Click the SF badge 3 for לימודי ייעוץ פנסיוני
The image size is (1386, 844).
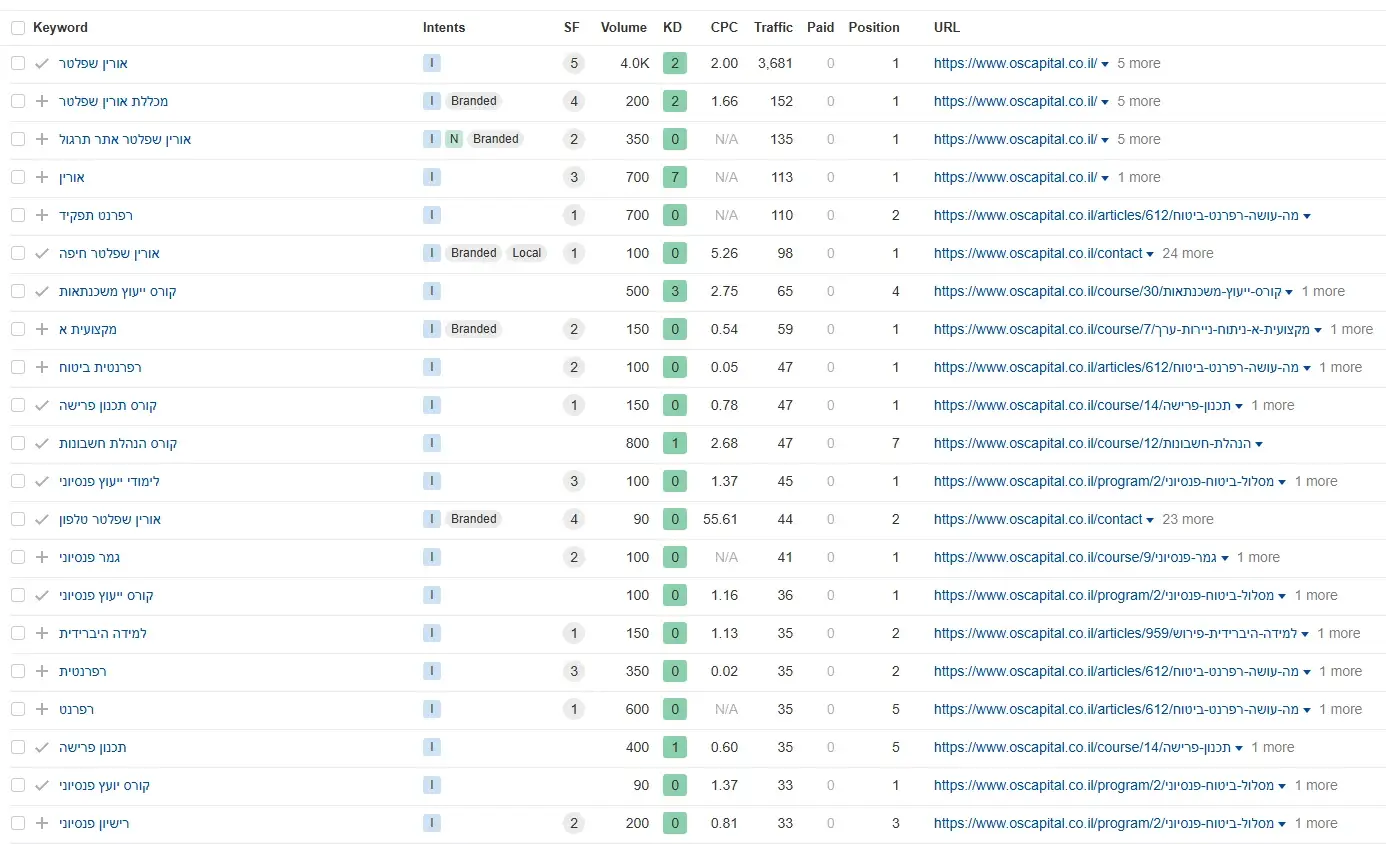[x=573, y=481]
